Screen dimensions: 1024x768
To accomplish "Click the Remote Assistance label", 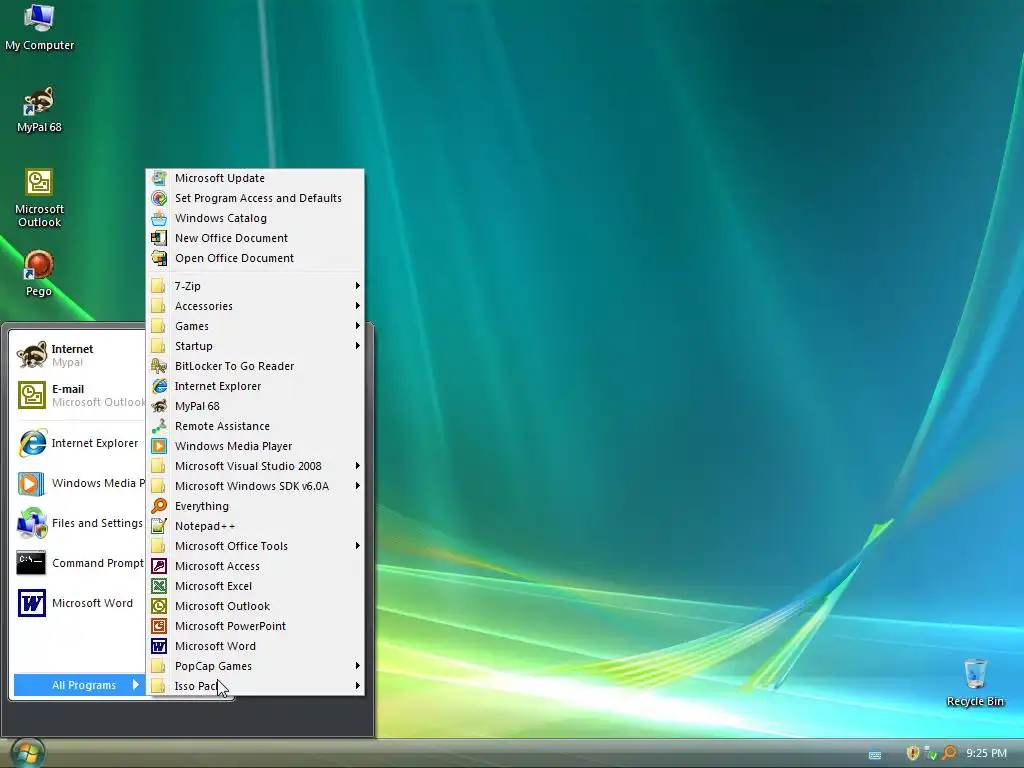I will 222,426.
